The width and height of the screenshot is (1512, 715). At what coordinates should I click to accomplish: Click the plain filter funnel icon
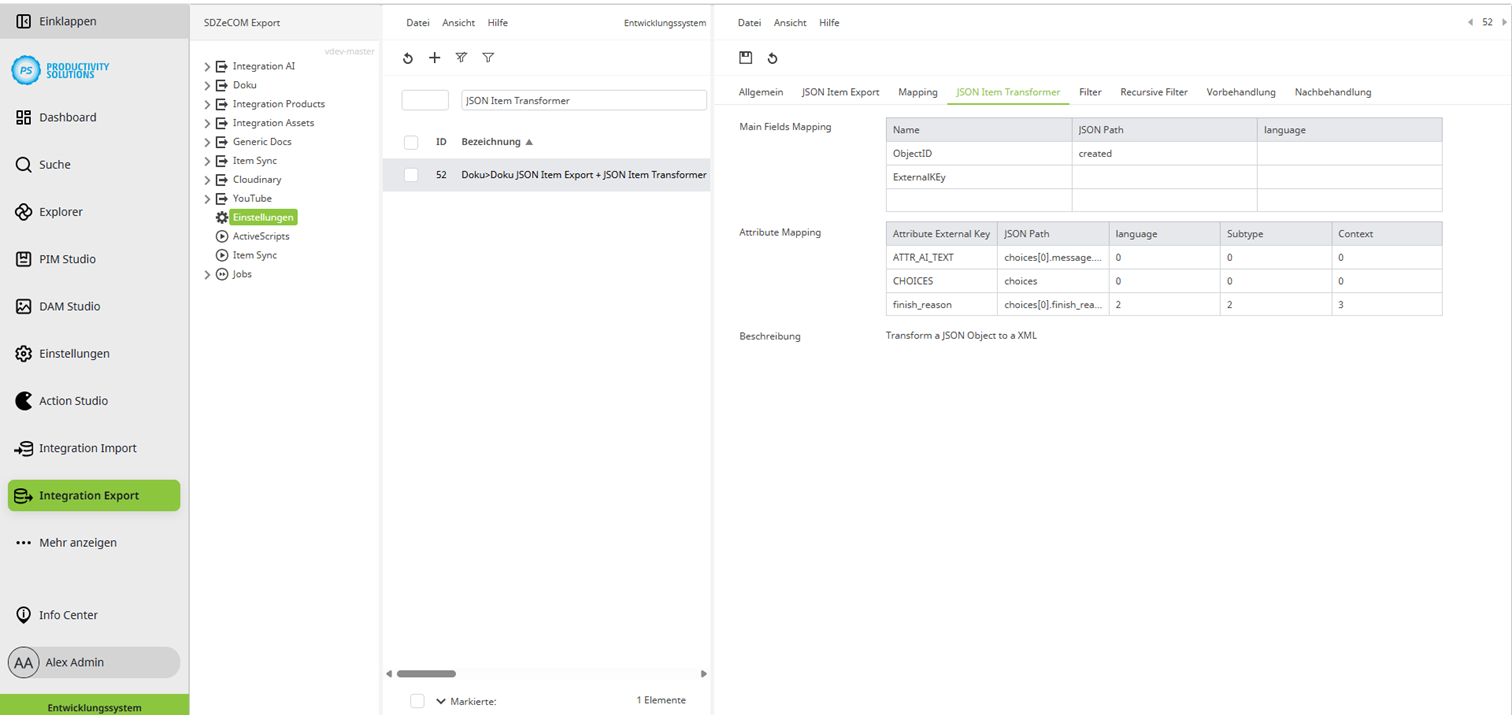pyautogui.click(x=488, y=58)
